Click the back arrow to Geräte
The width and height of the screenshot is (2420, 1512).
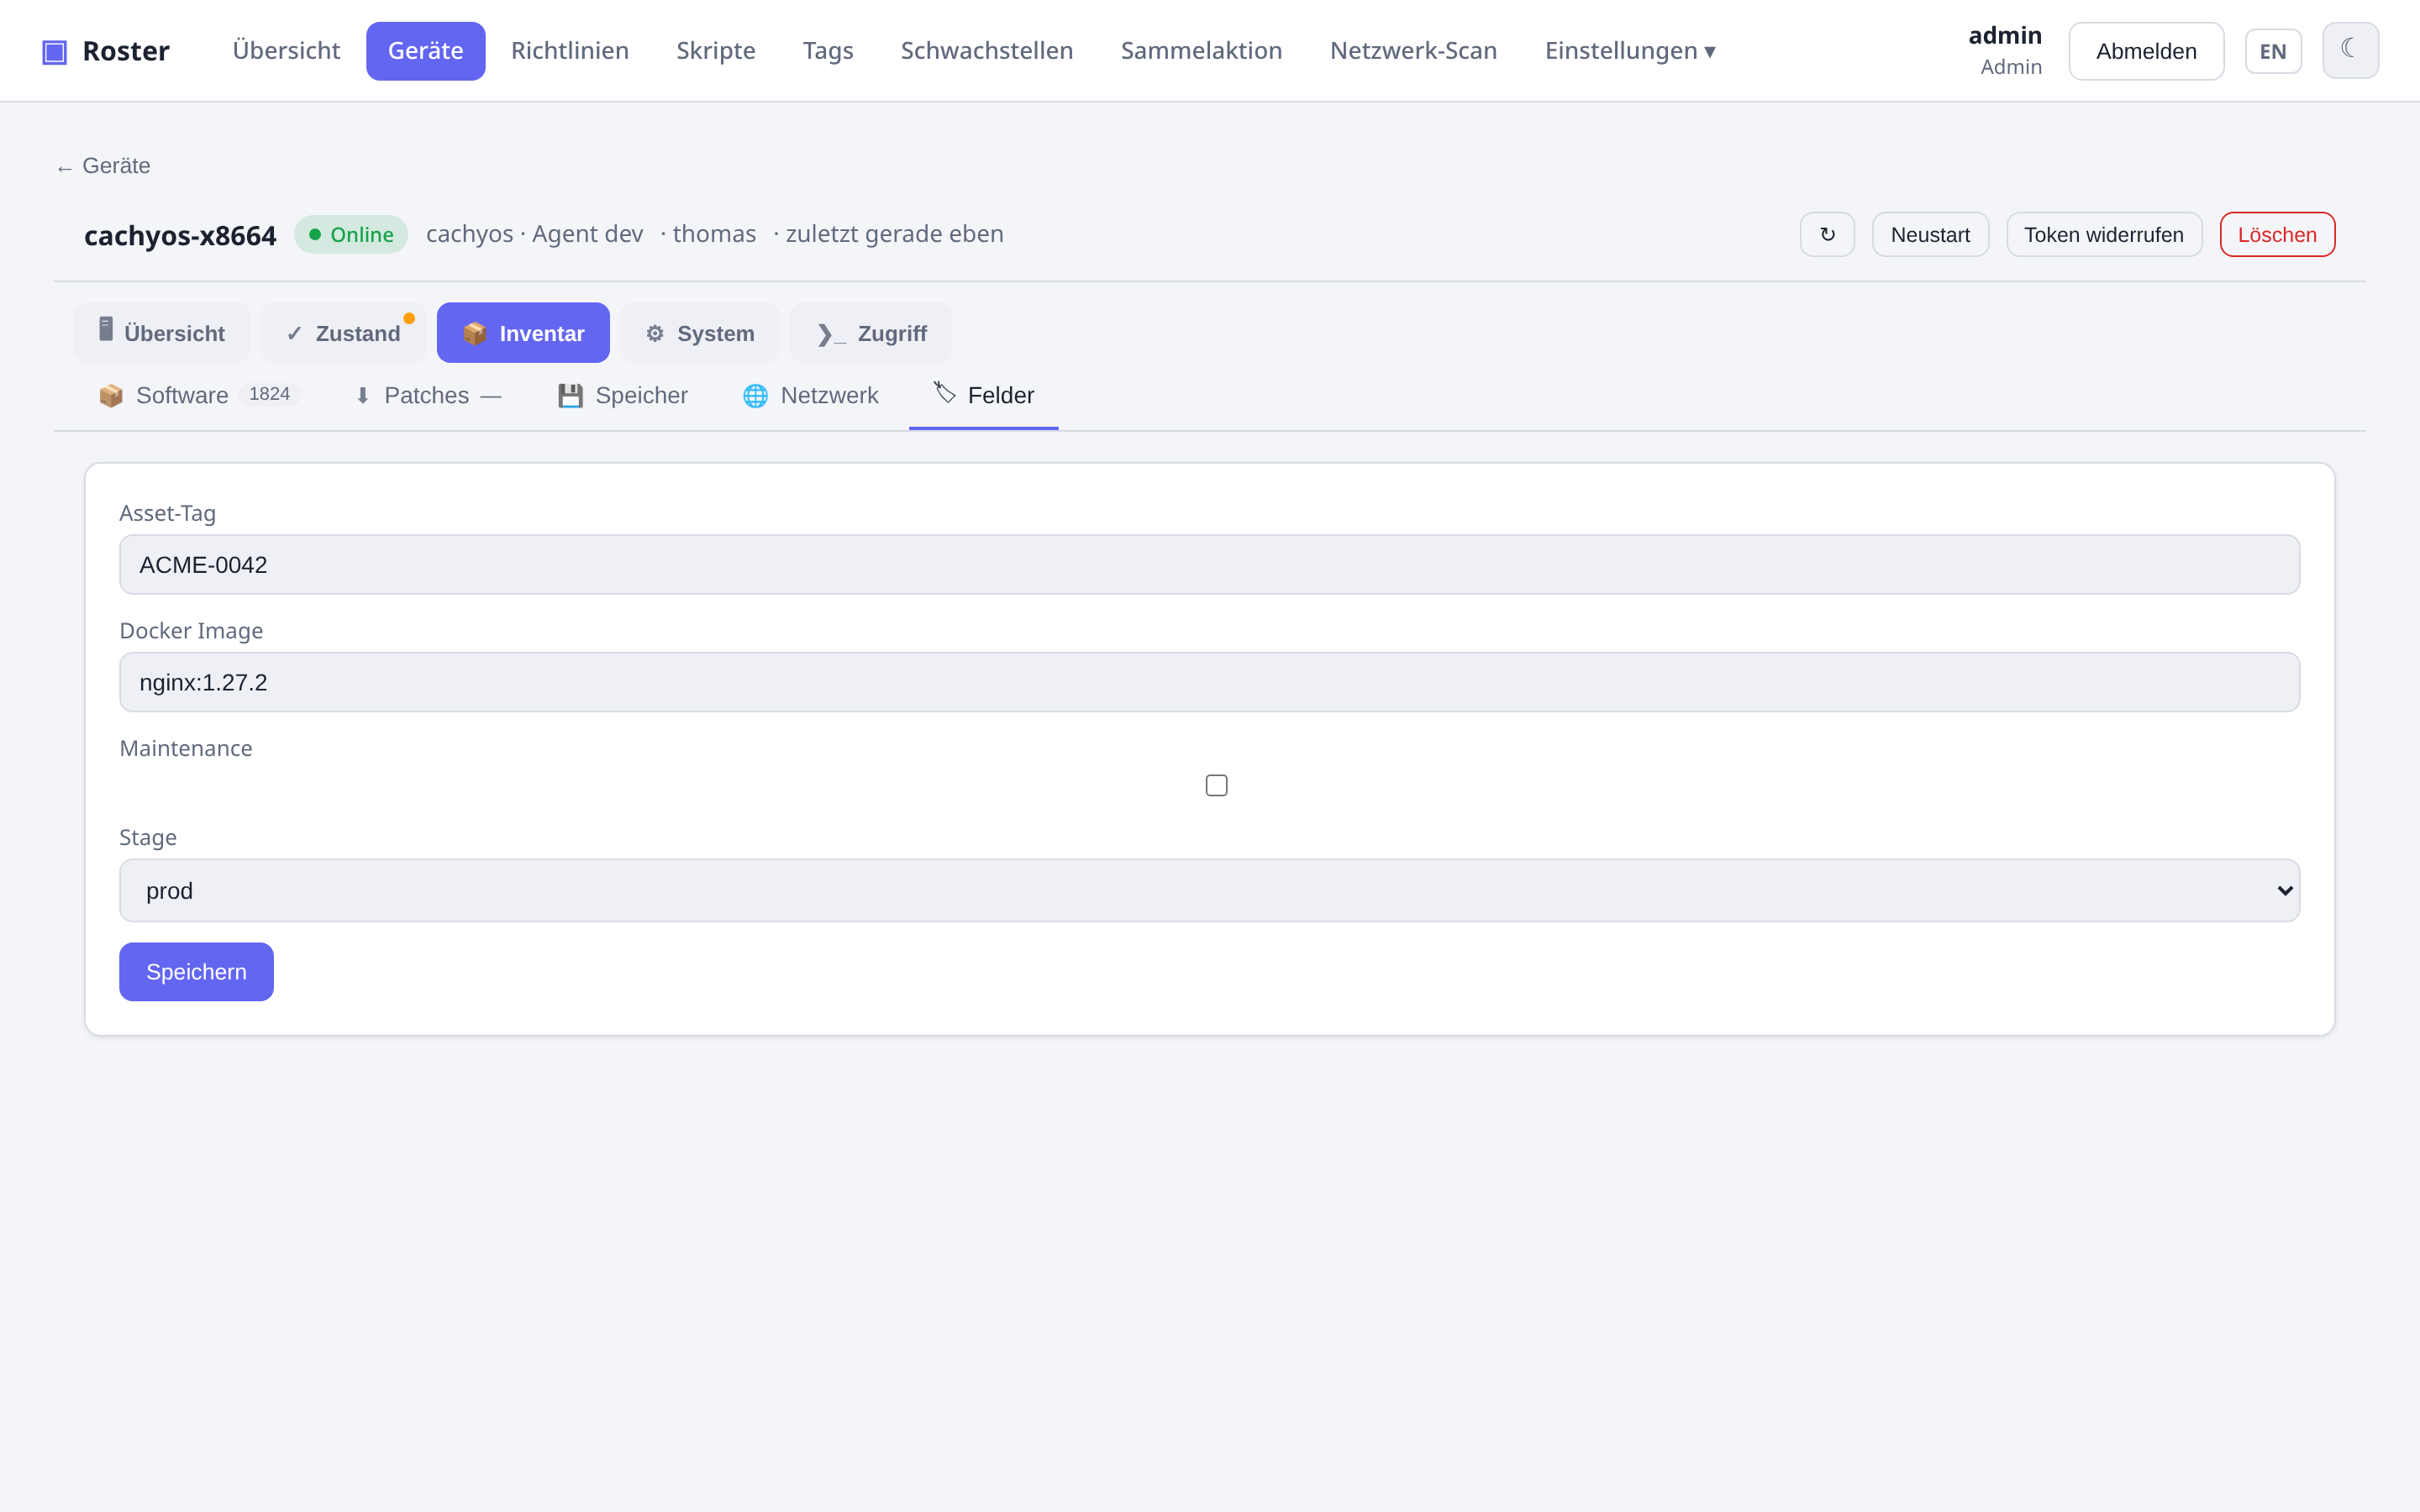(104, 166)
